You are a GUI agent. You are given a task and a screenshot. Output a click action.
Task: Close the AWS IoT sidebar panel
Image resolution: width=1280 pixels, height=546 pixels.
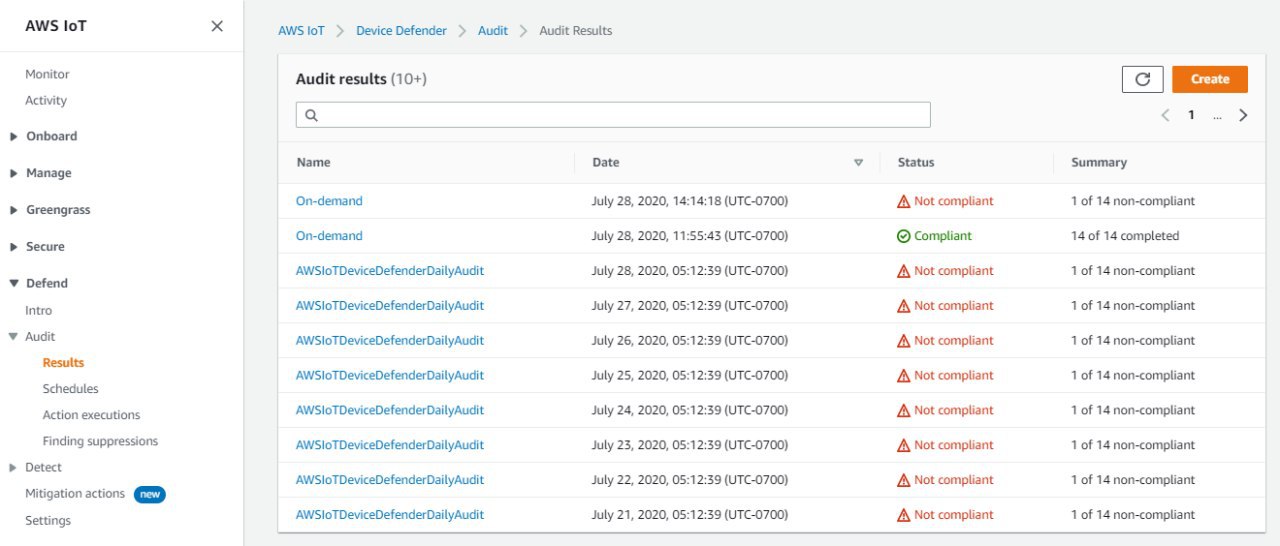pos(217,26)
